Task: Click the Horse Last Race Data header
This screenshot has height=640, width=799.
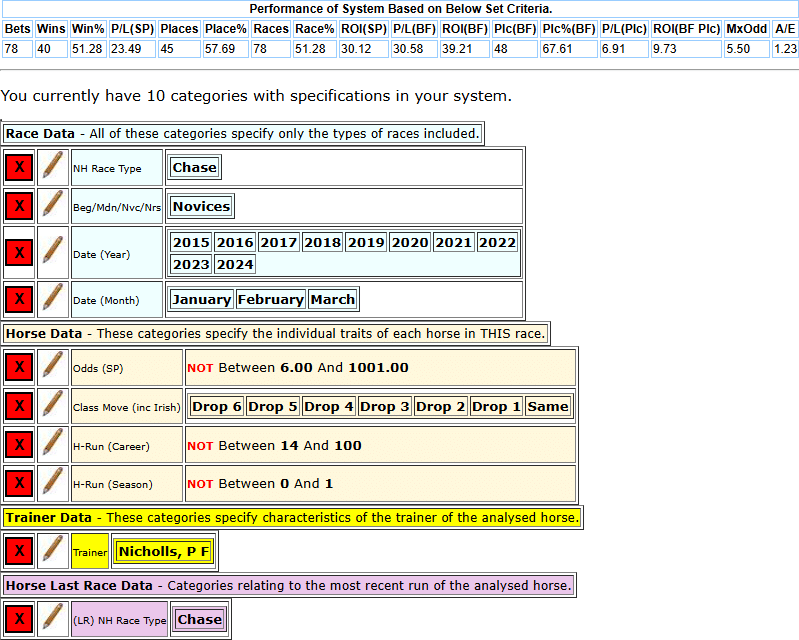Action: pyautogui.click(x=289, y=585)
